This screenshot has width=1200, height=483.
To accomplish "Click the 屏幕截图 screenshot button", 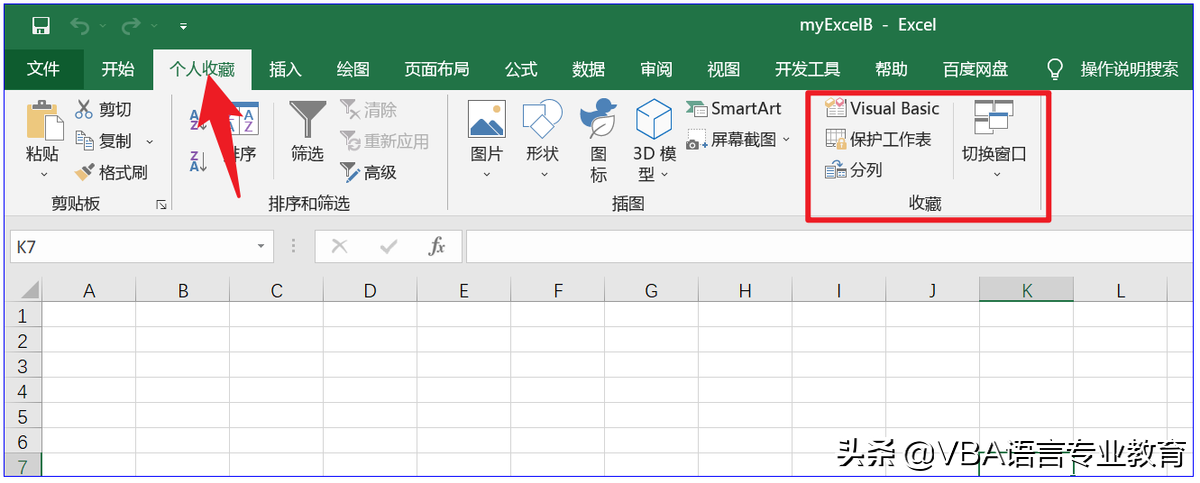I will pyautogui.click(x=732, y=140).
